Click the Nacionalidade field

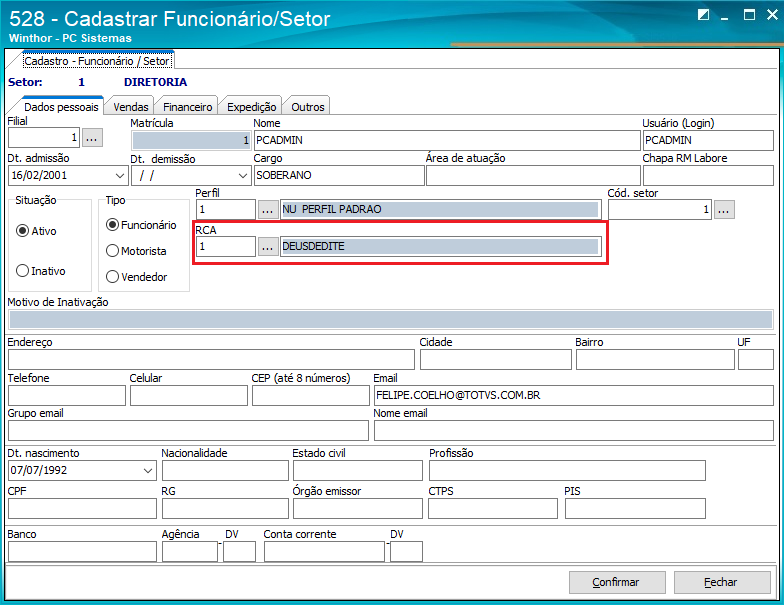tap(226, 470)
